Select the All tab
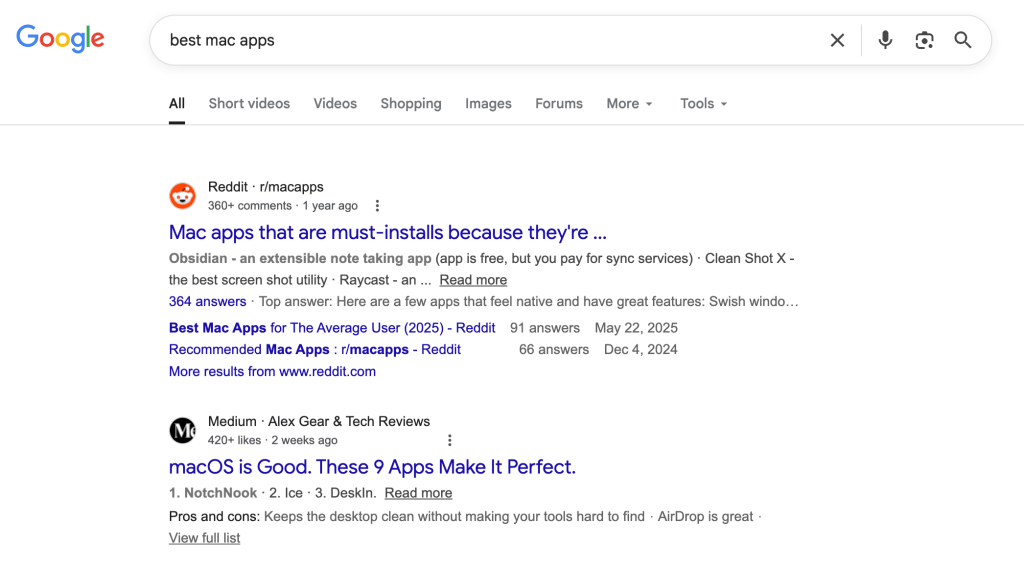Image resolution: width=1024 pixels, height=571 pixels. 176,104
